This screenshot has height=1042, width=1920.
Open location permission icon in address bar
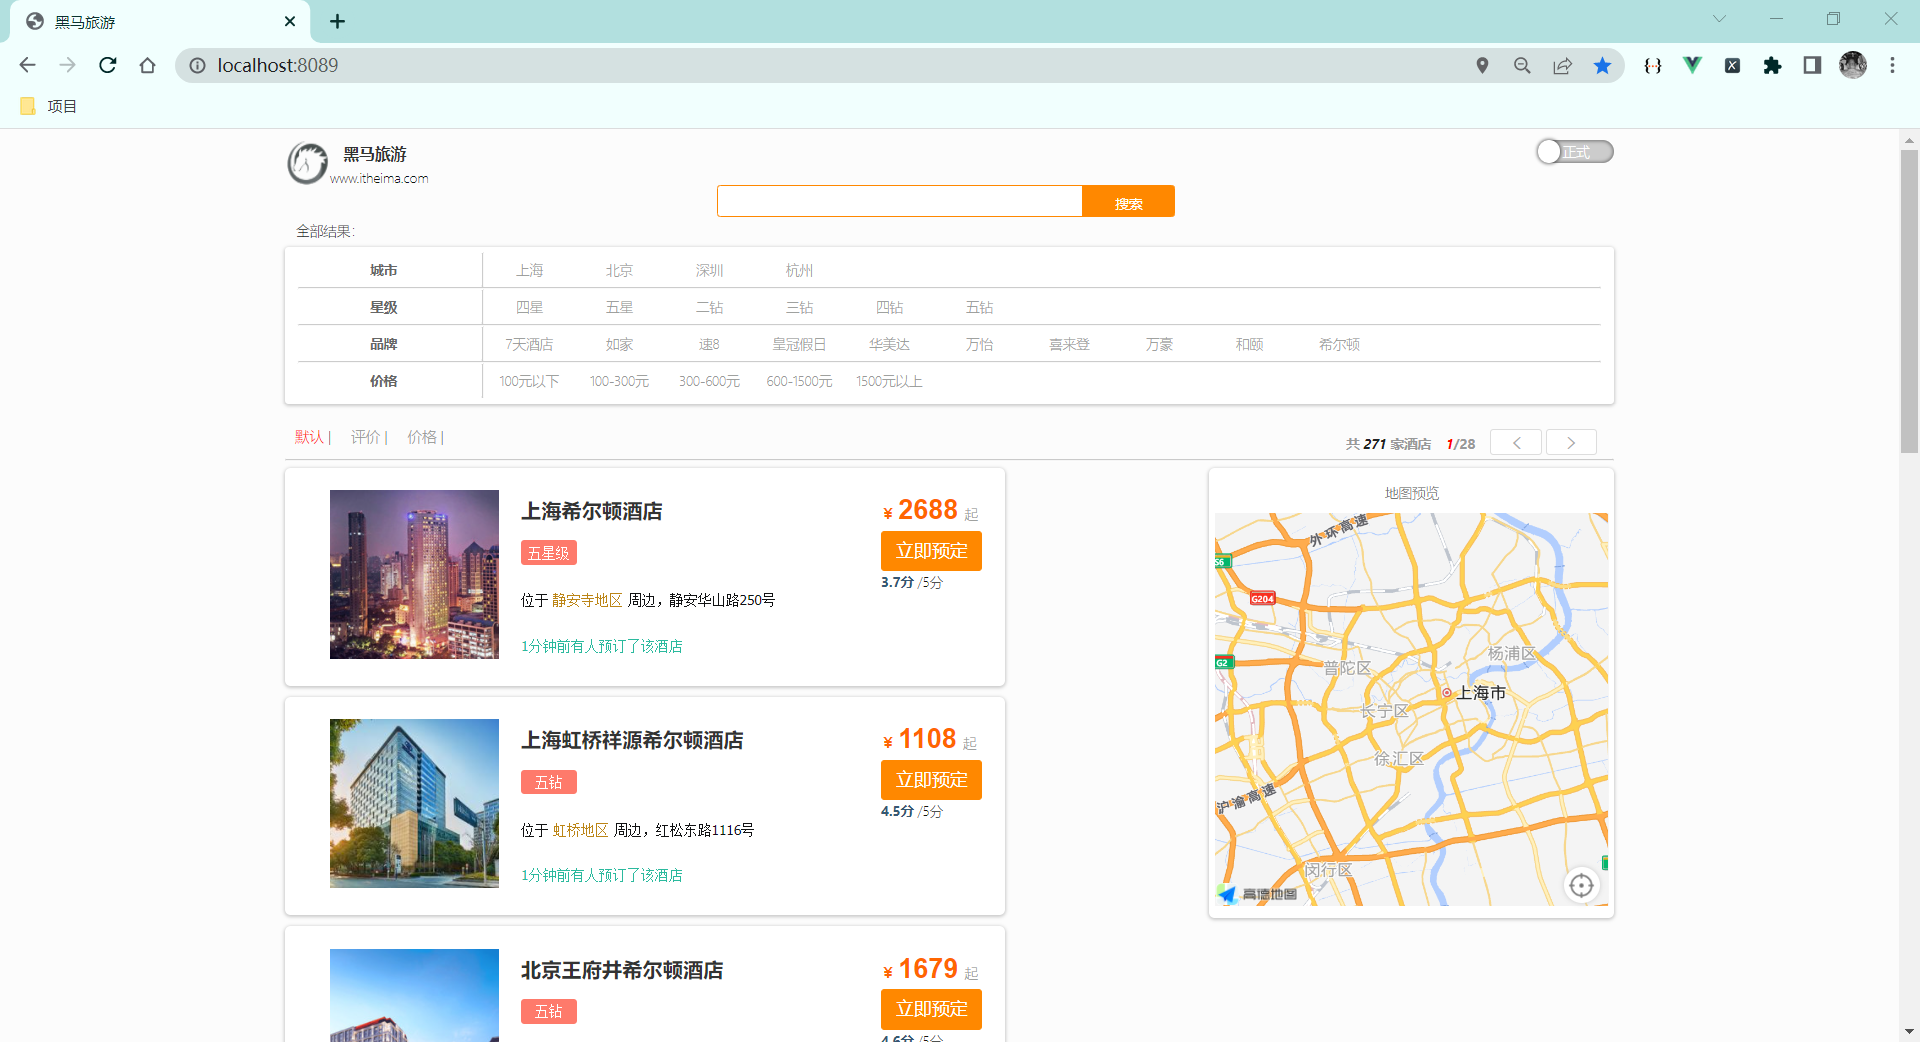click(x=1482, y=65)
